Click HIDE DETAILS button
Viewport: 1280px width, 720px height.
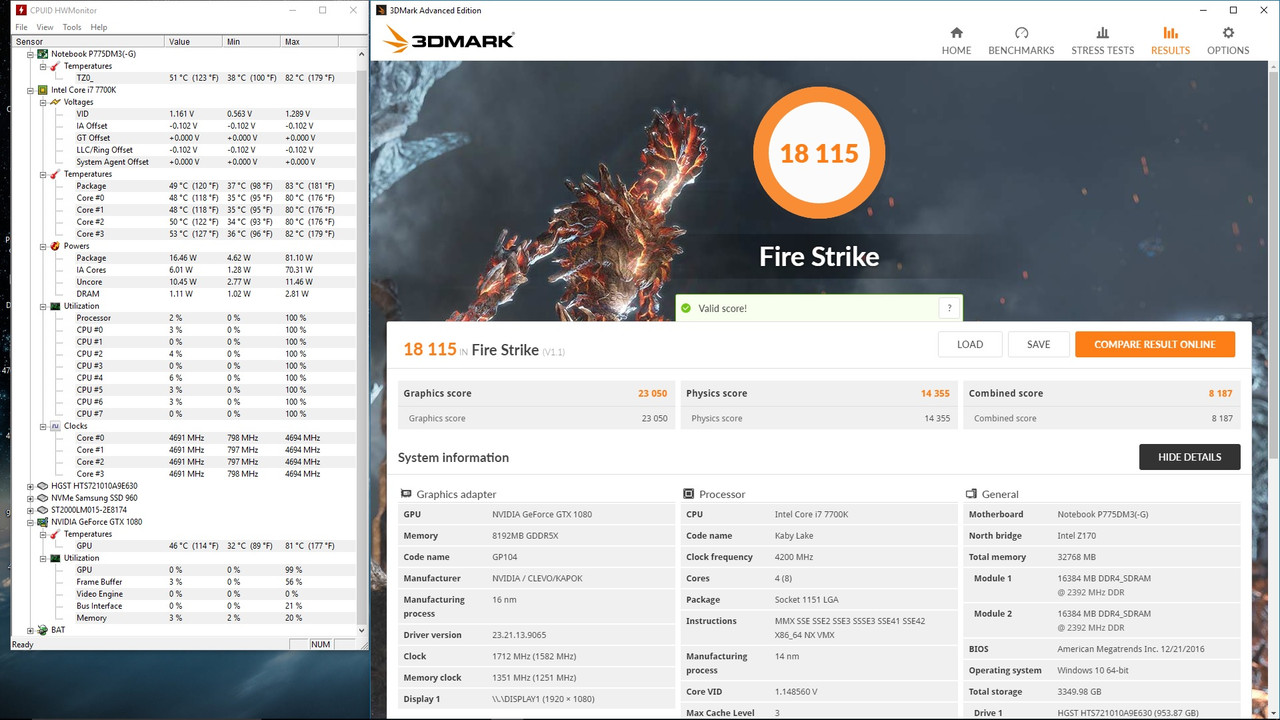coord(1190,457)
